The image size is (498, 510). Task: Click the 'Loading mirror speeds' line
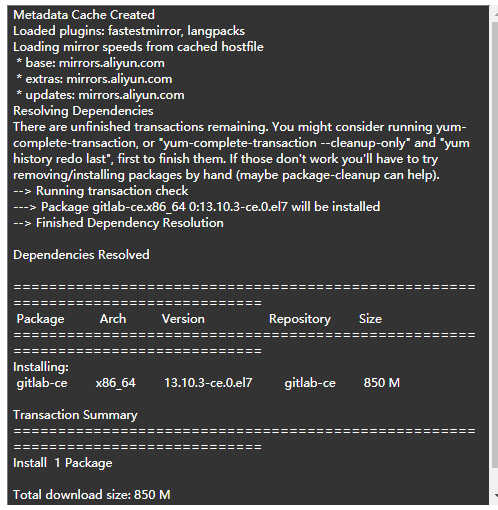[x=138, y=47]
